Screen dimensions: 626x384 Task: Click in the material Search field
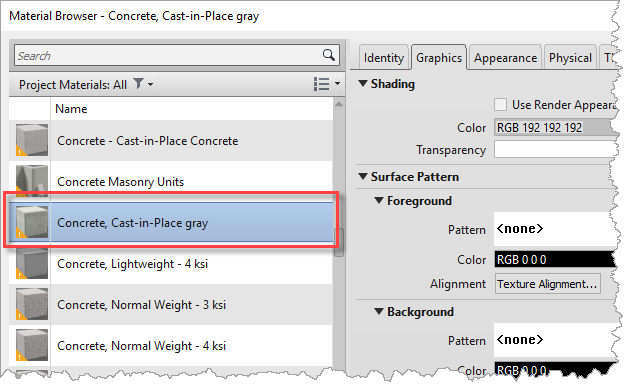[168, 55]
